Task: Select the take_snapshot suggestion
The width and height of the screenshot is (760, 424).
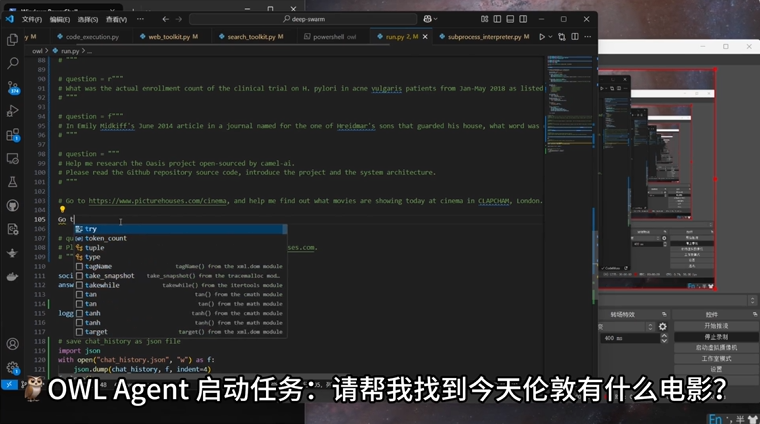Action: (180, 276)
